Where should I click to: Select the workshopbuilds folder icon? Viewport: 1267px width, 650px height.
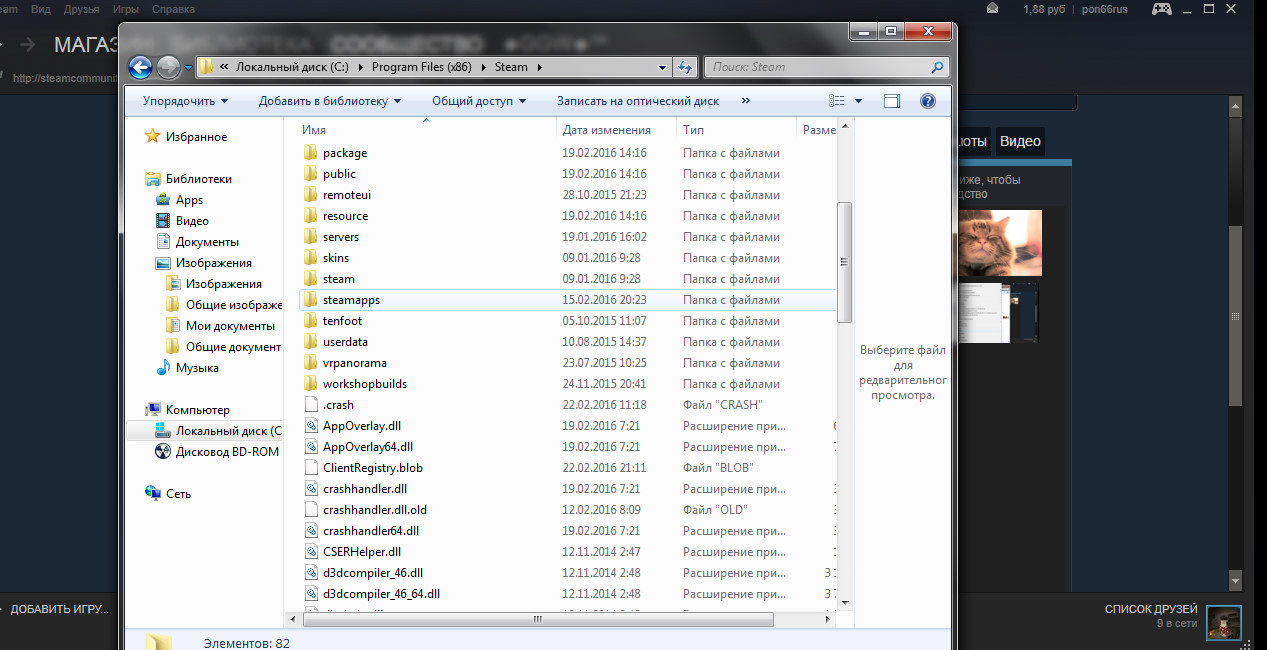click(x=310, y=384)
